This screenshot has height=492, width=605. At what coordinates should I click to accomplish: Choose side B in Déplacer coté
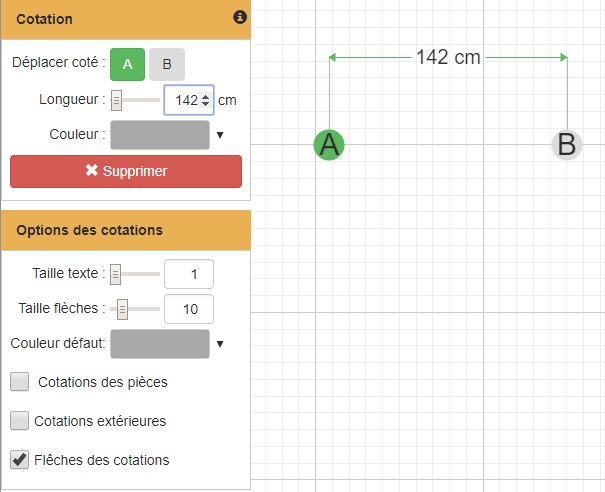(x=167, y=64)
